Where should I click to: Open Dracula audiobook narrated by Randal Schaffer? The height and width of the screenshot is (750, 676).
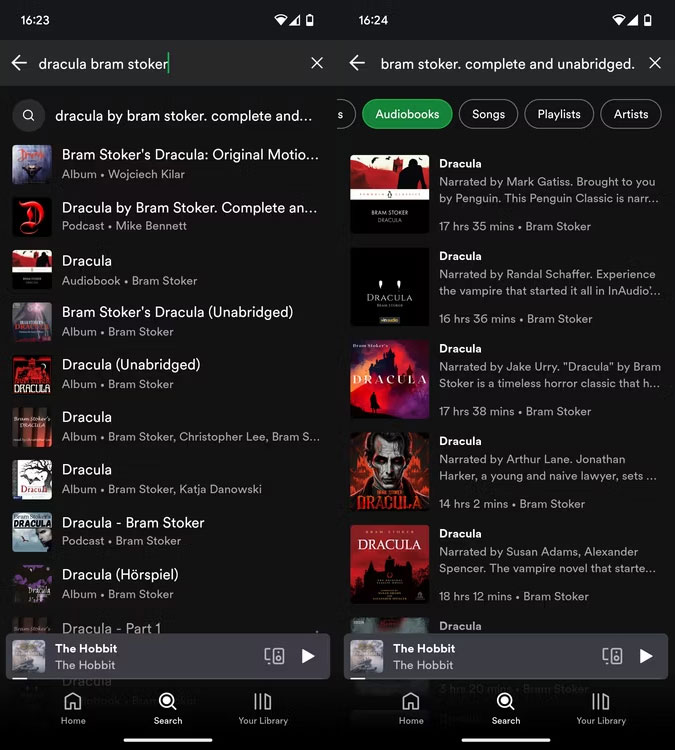(x=507, y=287)
